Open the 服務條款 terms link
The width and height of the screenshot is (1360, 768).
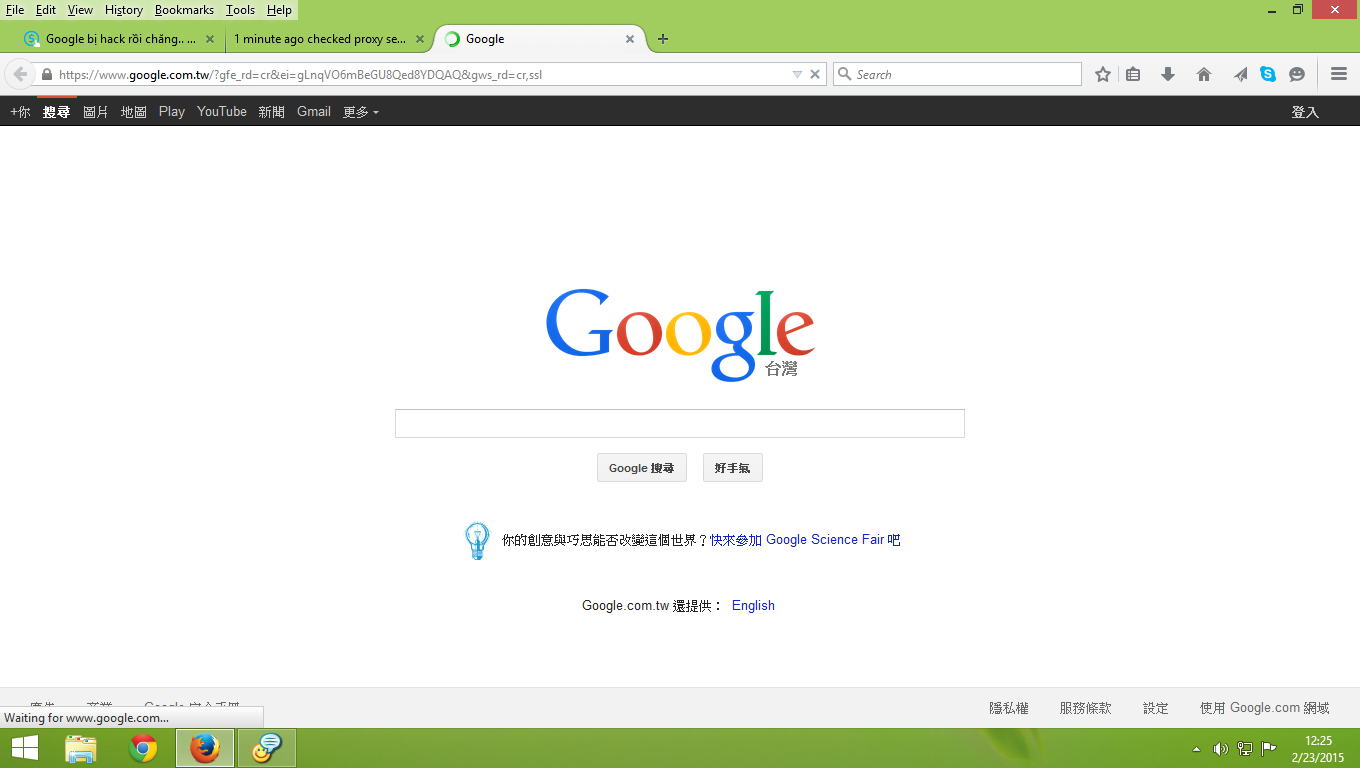1086,708
